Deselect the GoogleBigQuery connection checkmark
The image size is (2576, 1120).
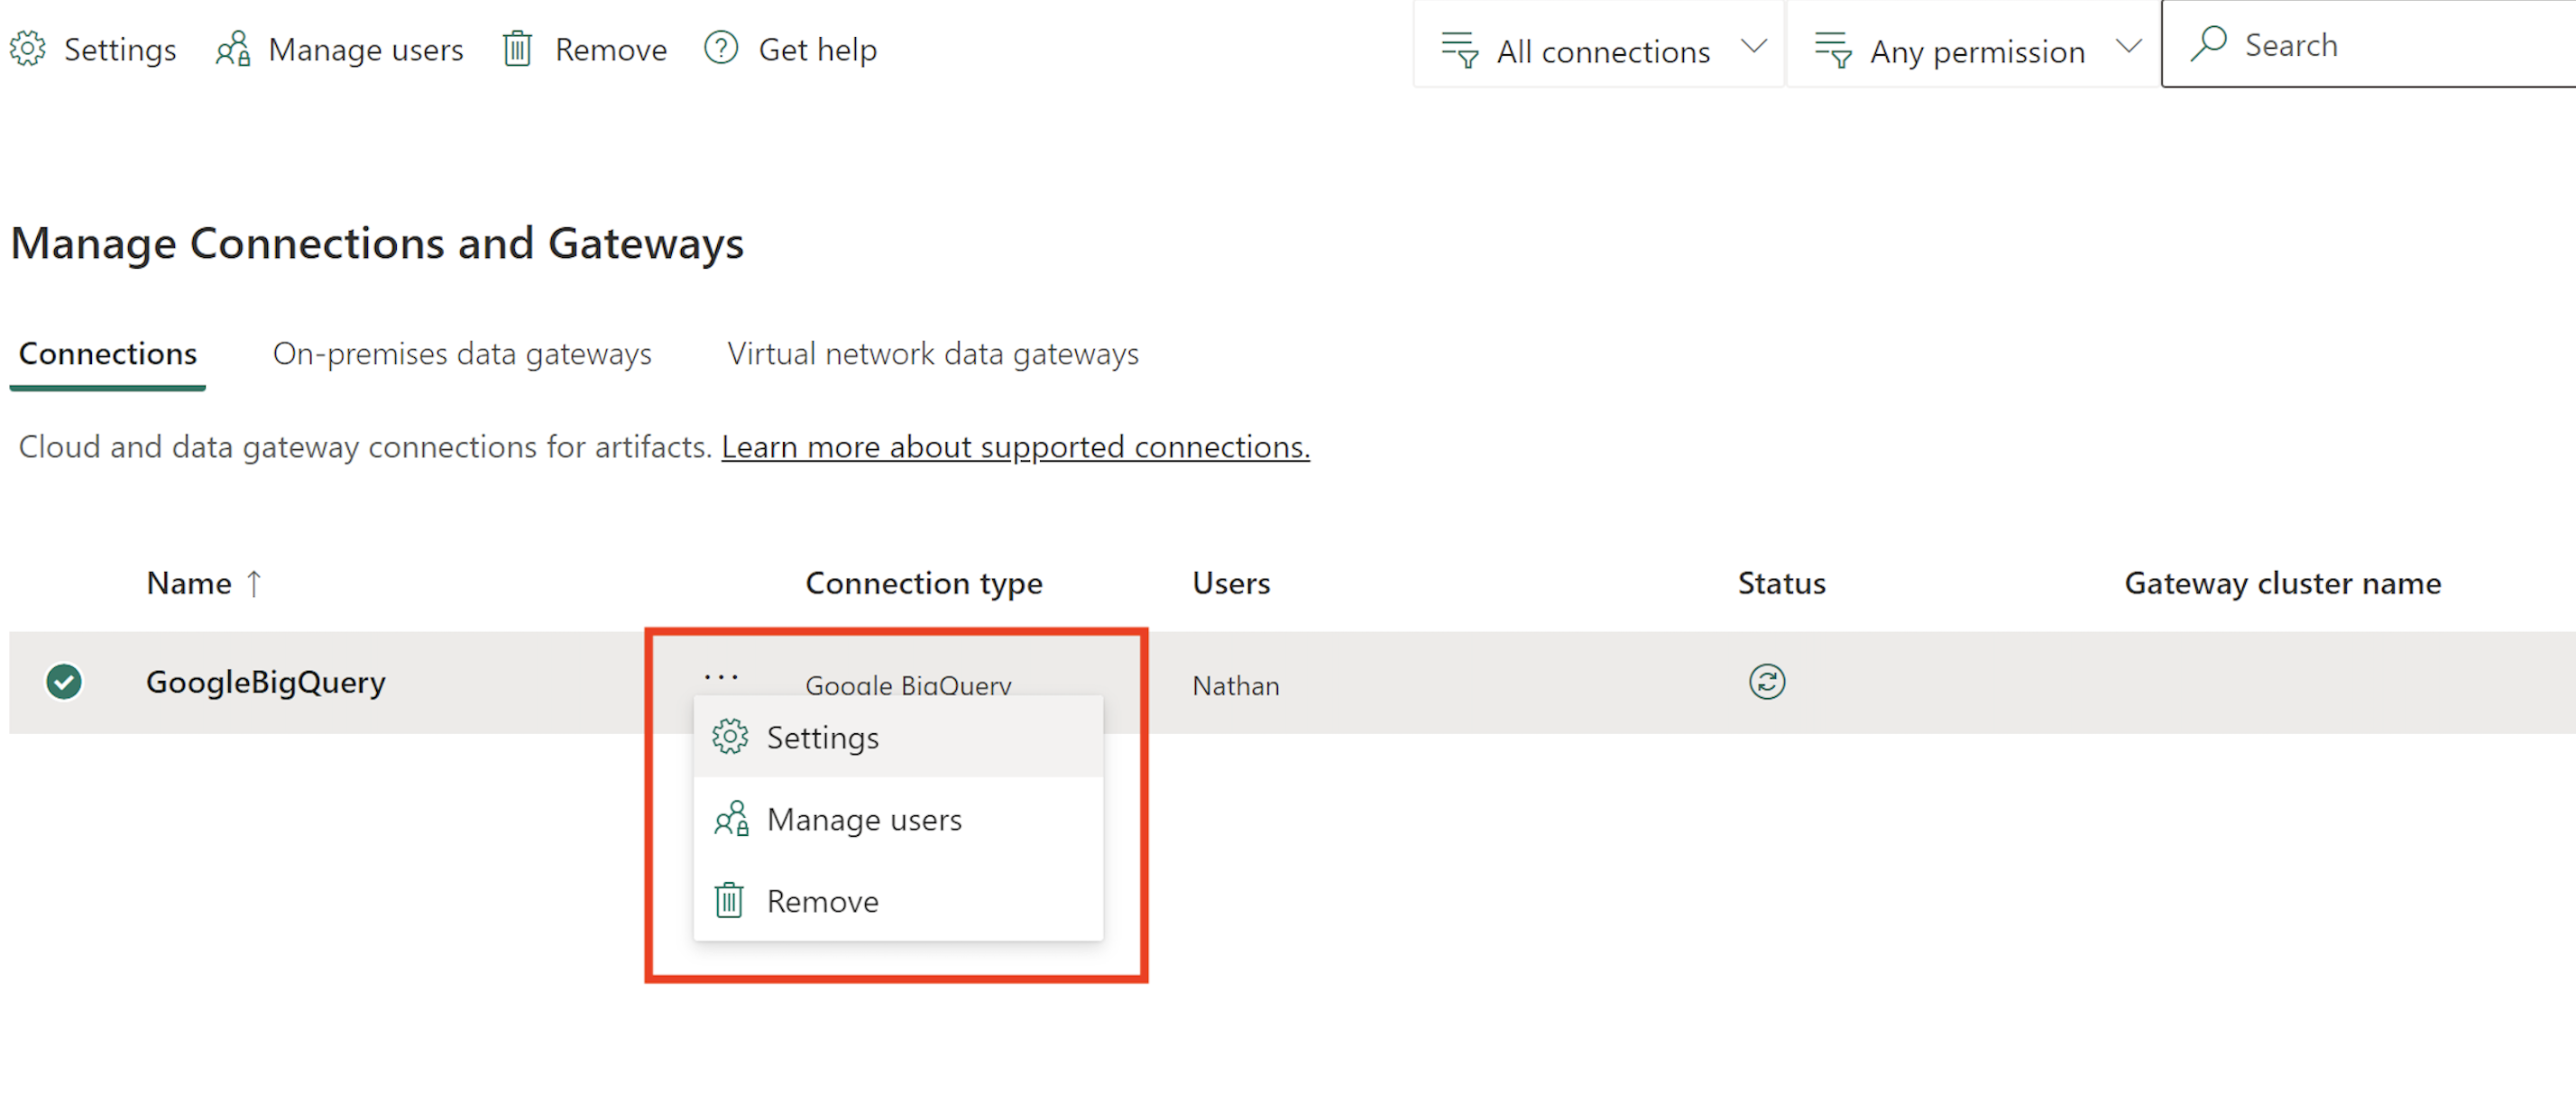64,682
